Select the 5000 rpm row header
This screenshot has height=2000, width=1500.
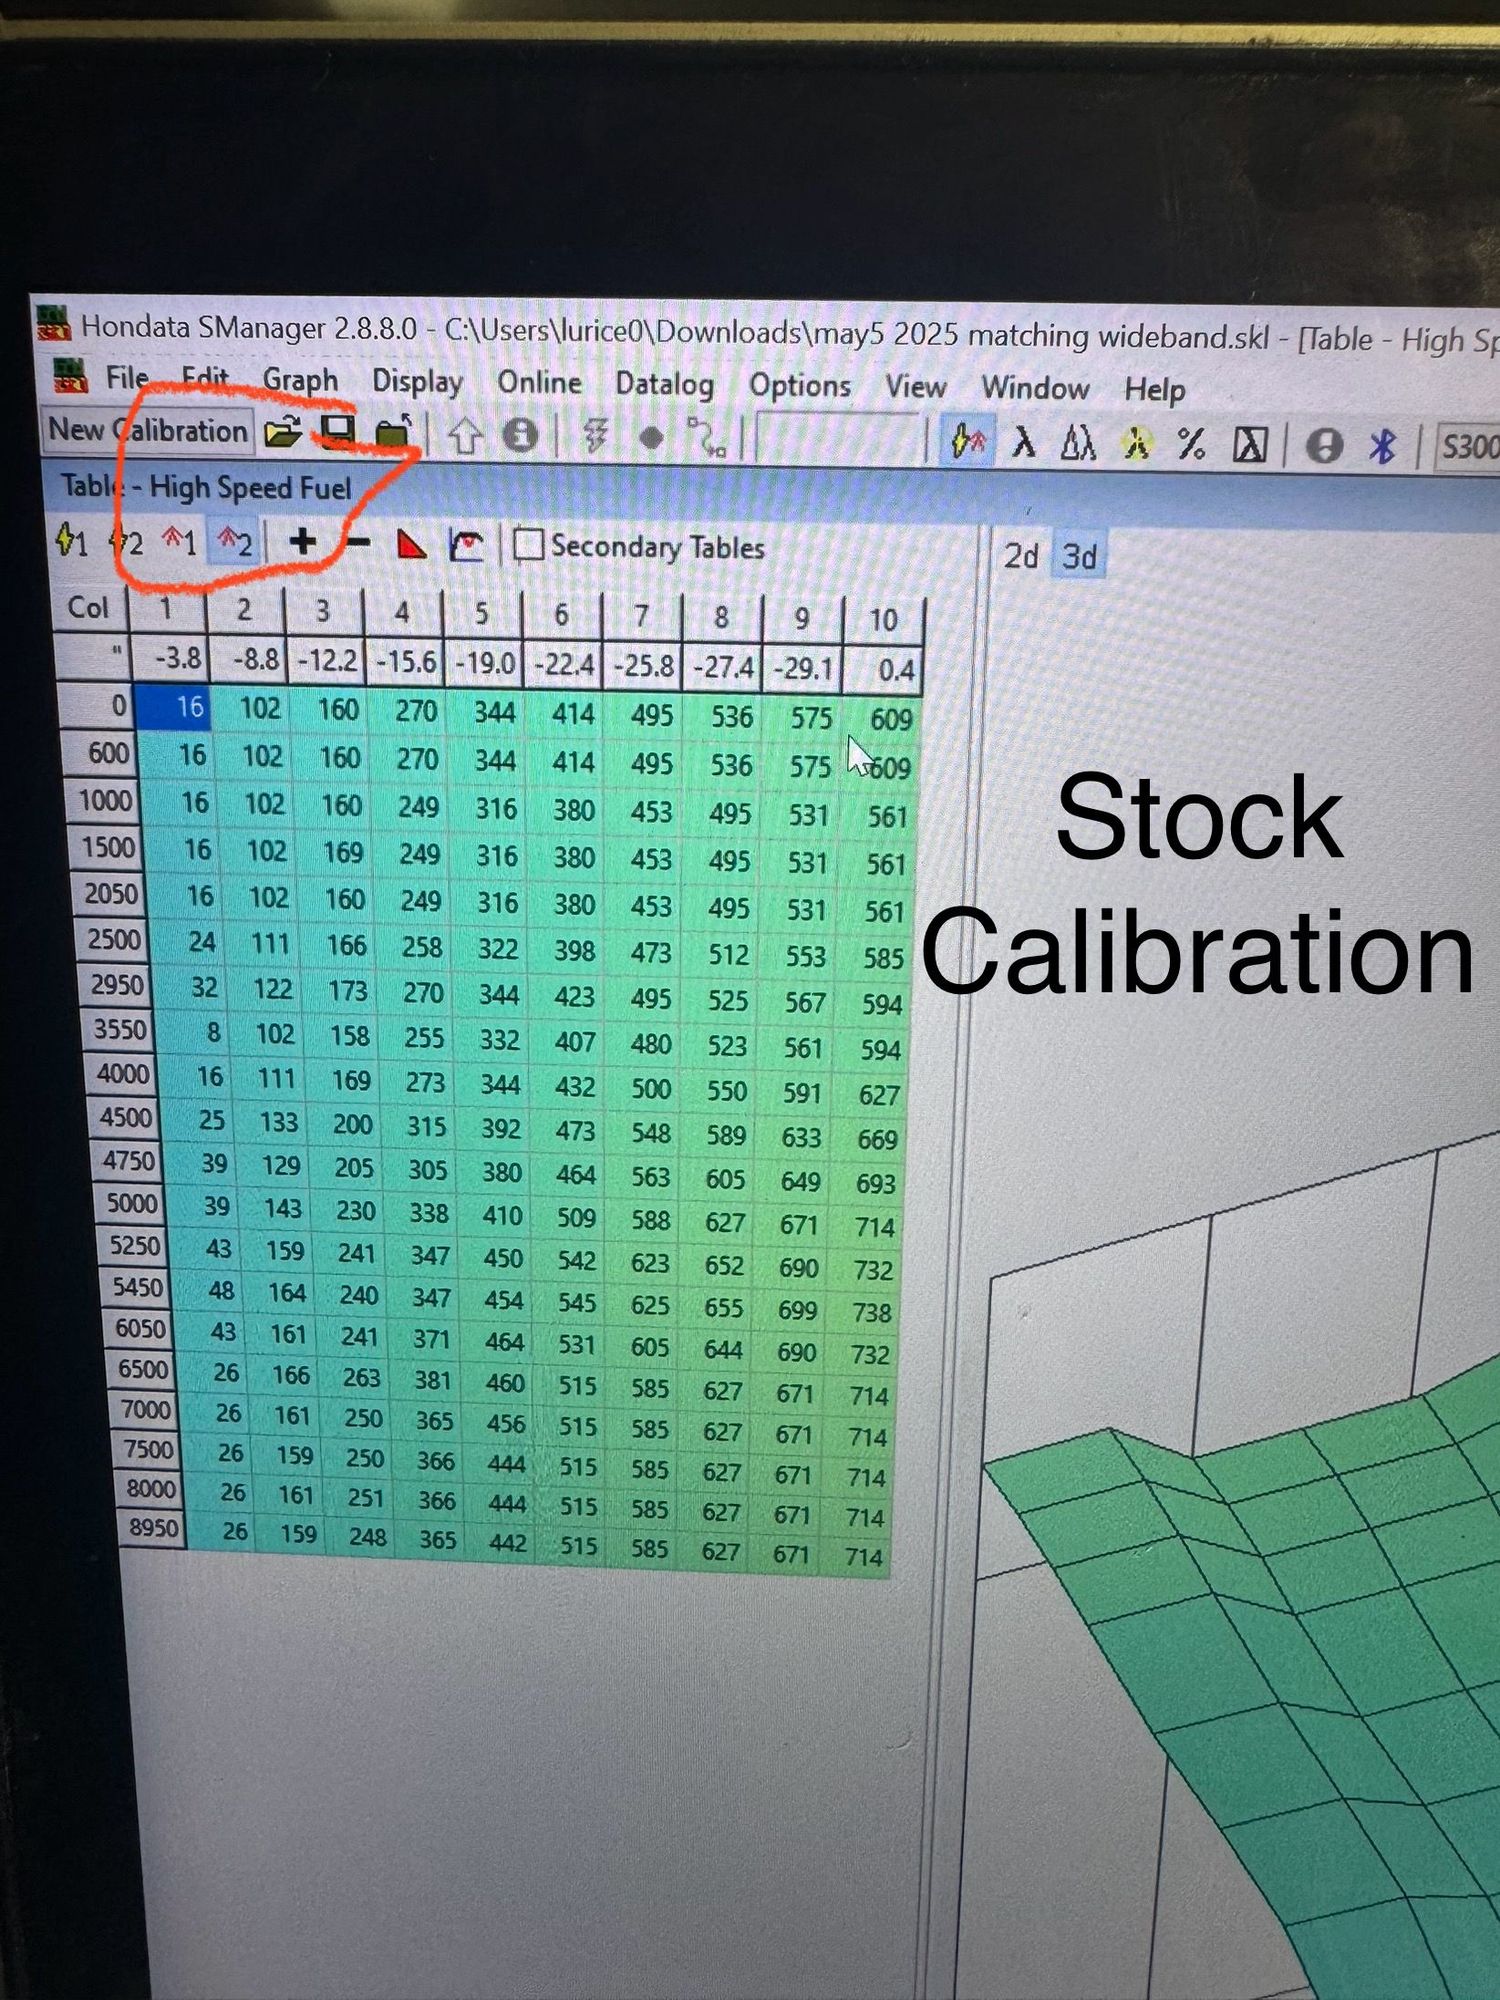[131, 1203]
